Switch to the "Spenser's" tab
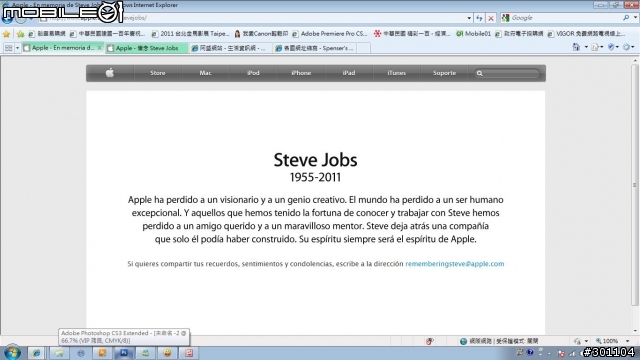The width and height of the screenshot is (640, 360). (x=314, y=48)
